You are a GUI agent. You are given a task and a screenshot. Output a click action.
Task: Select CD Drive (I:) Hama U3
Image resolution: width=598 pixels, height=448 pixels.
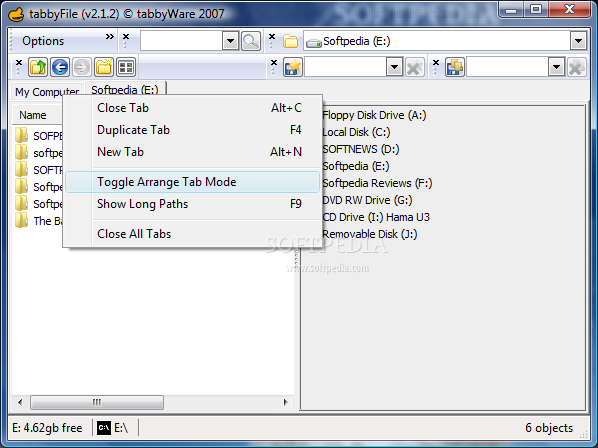point(376,217)
